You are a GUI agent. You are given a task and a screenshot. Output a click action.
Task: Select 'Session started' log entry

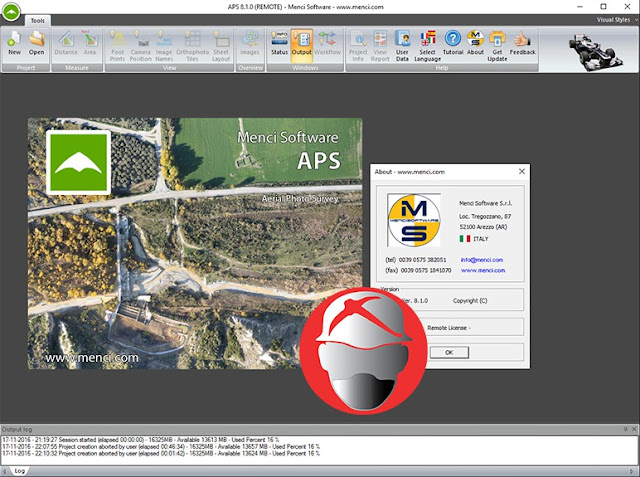coord(141,440)
